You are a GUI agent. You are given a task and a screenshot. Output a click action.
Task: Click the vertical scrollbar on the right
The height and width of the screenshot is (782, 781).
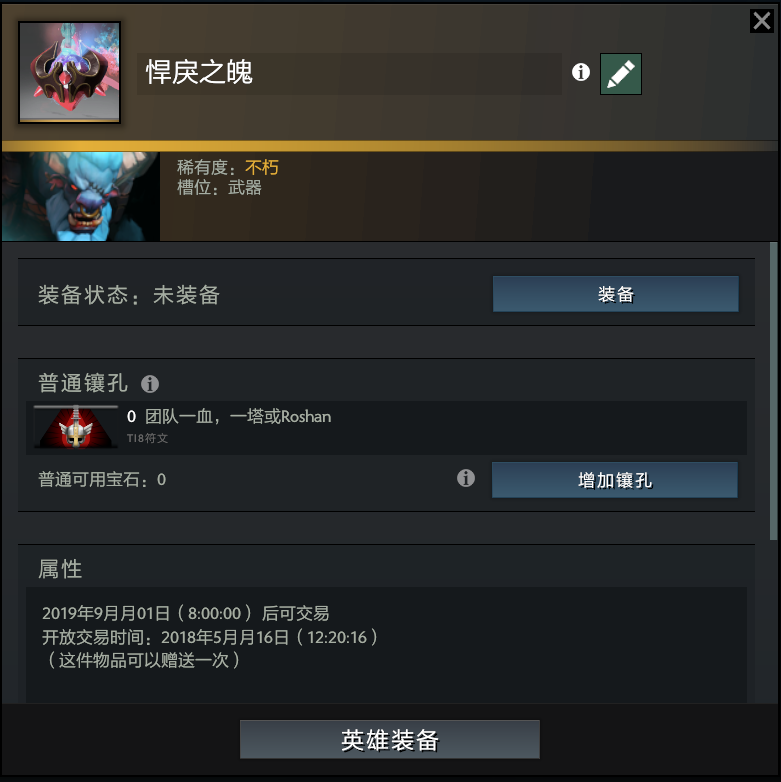pos(774,391)
